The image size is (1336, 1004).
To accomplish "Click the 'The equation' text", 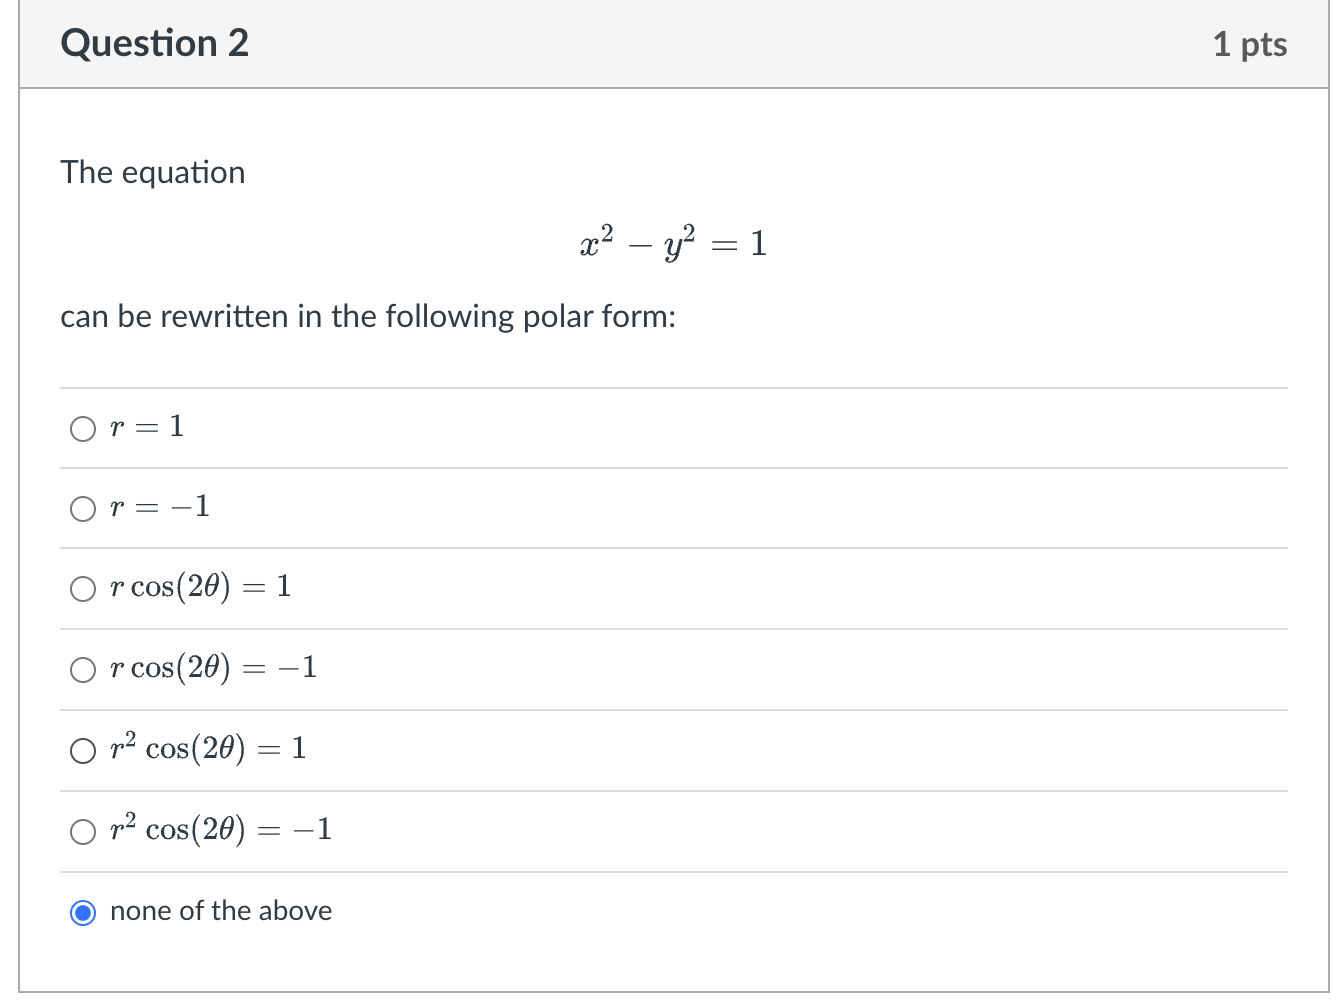I will pos(152,172).
